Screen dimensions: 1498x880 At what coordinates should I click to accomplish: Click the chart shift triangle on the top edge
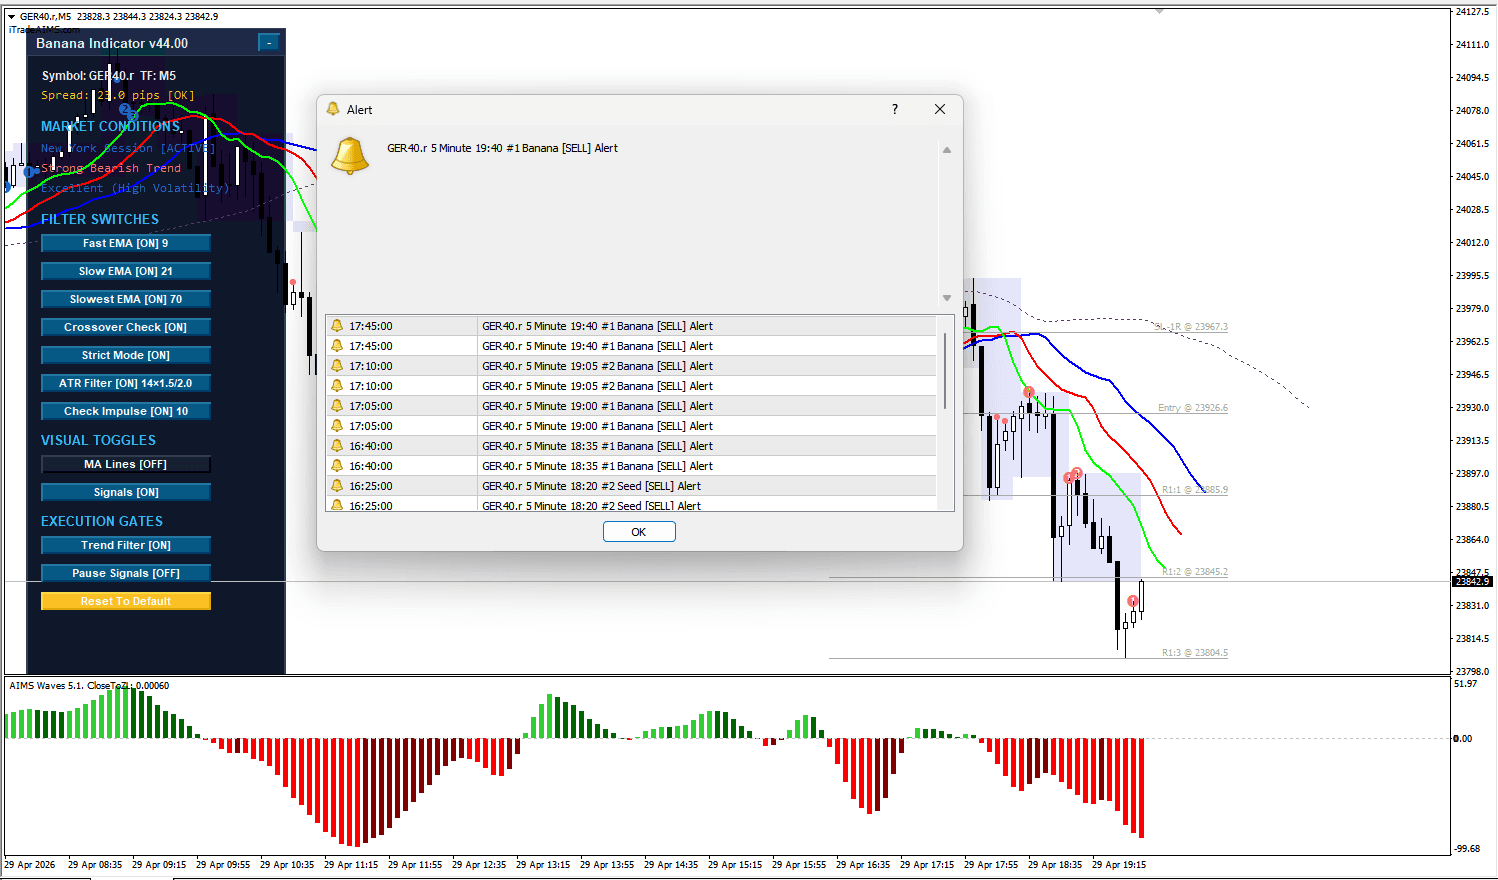coord(1160,11)
